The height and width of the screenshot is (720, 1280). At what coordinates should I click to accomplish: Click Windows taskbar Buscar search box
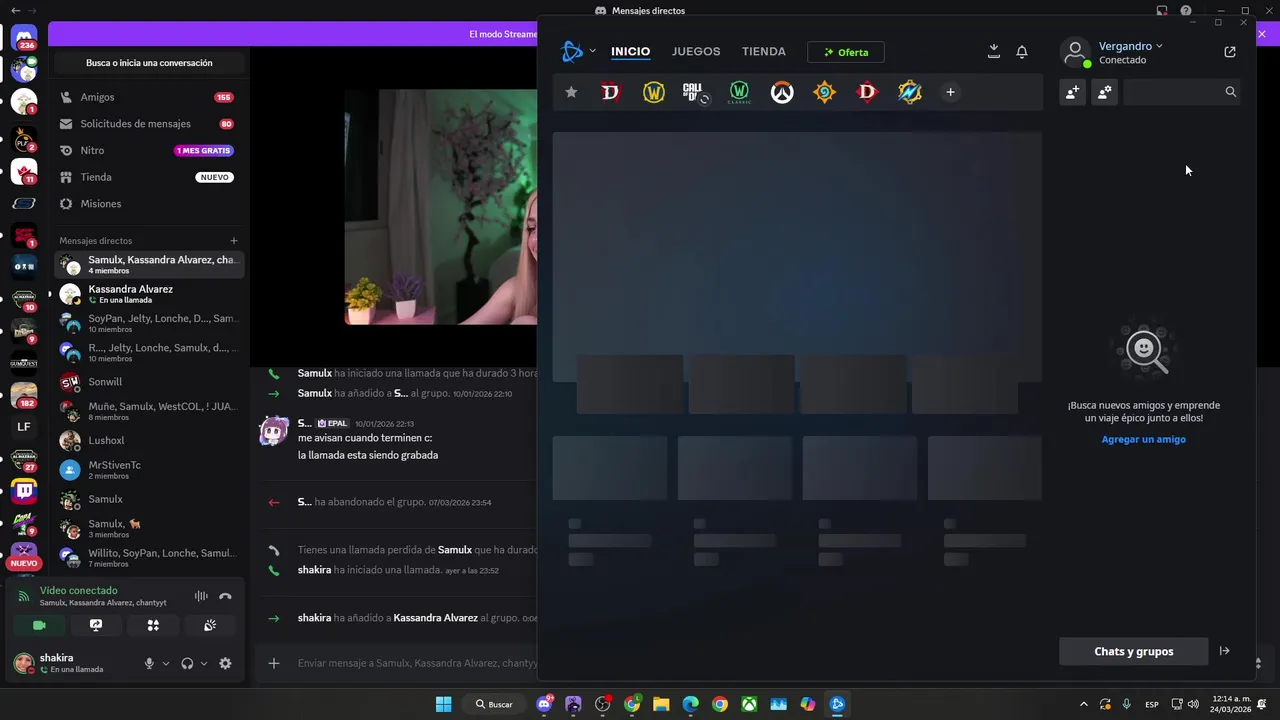[494, 704]
